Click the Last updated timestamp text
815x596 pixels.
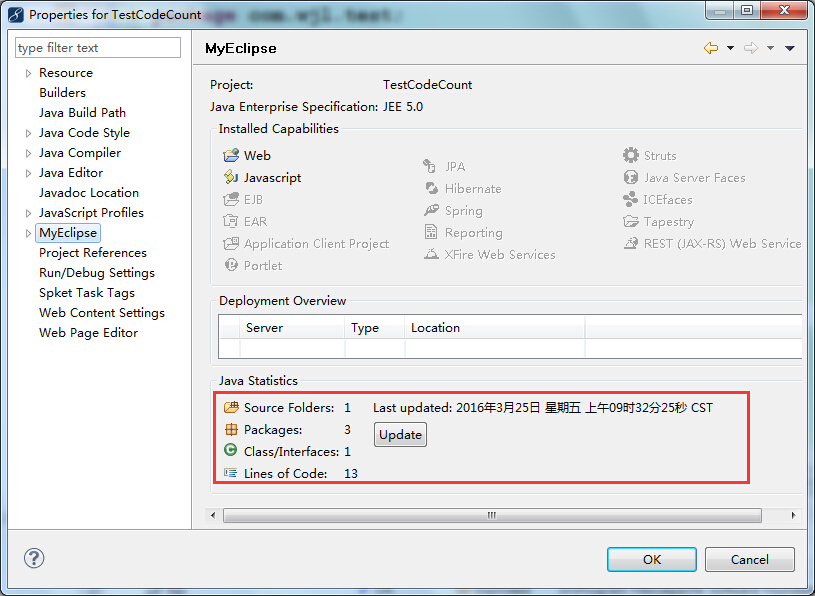(x=543, y=407)
